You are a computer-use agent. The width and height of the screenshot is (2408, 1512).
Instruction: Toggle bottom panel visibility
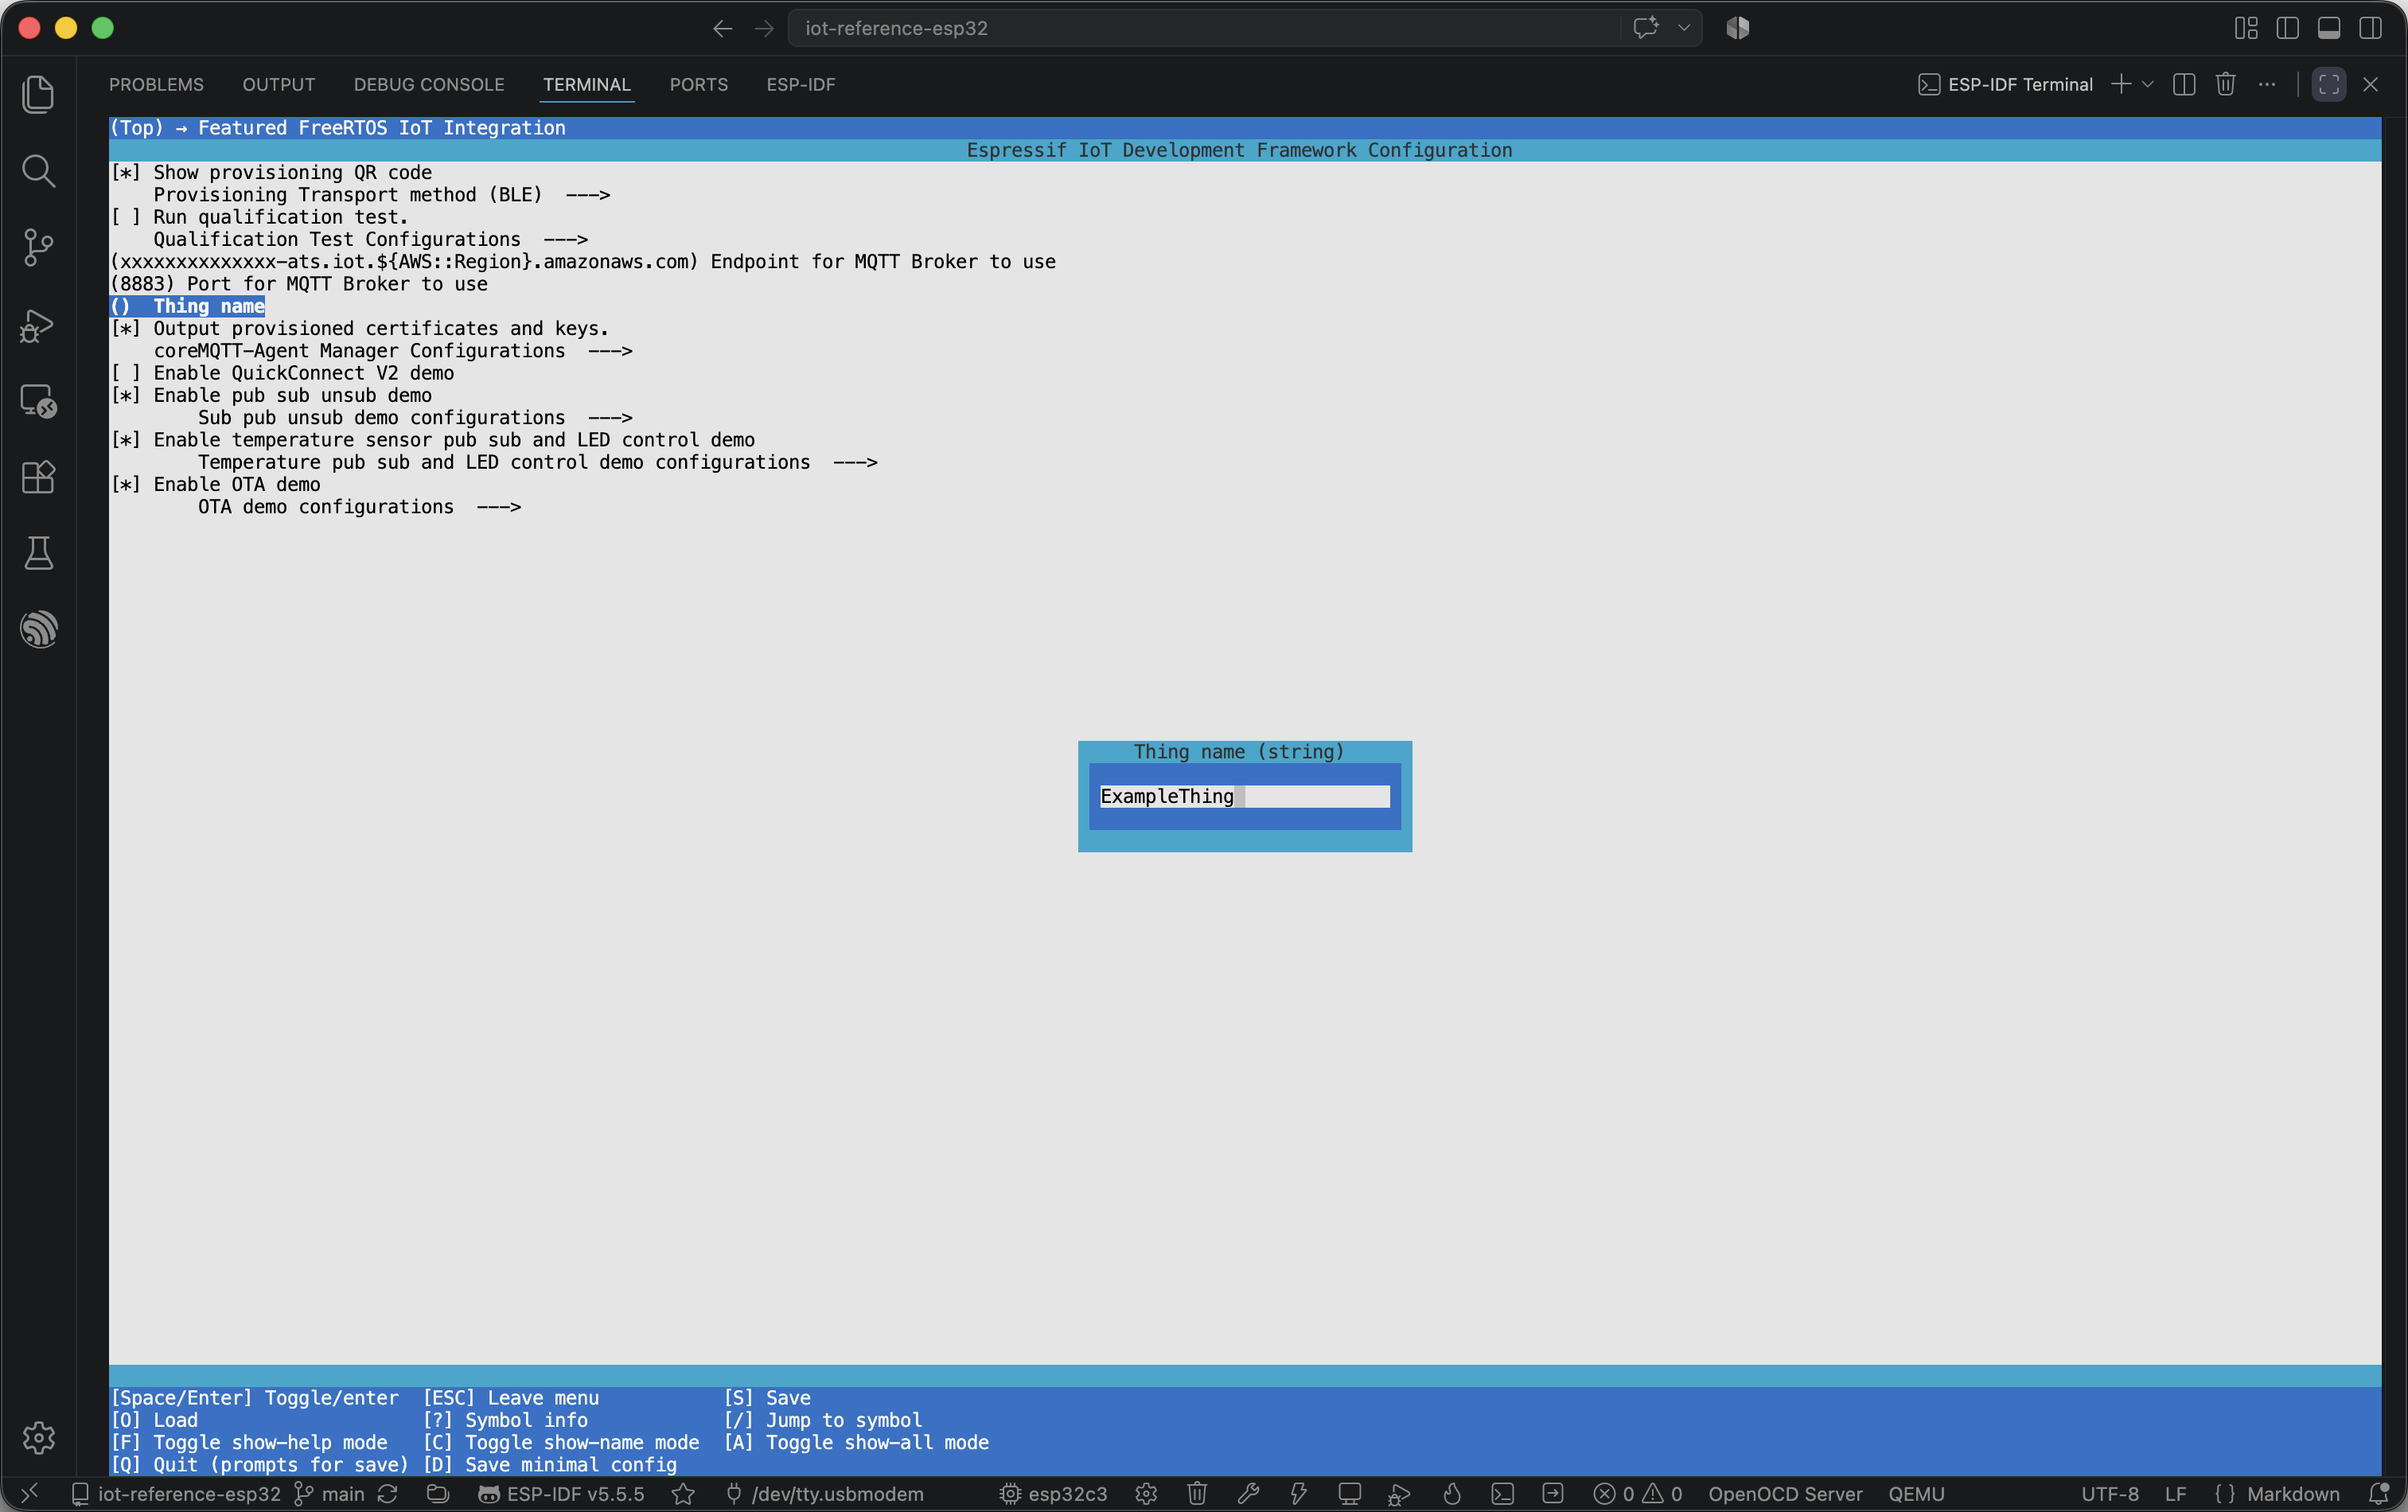point(2329,28)
